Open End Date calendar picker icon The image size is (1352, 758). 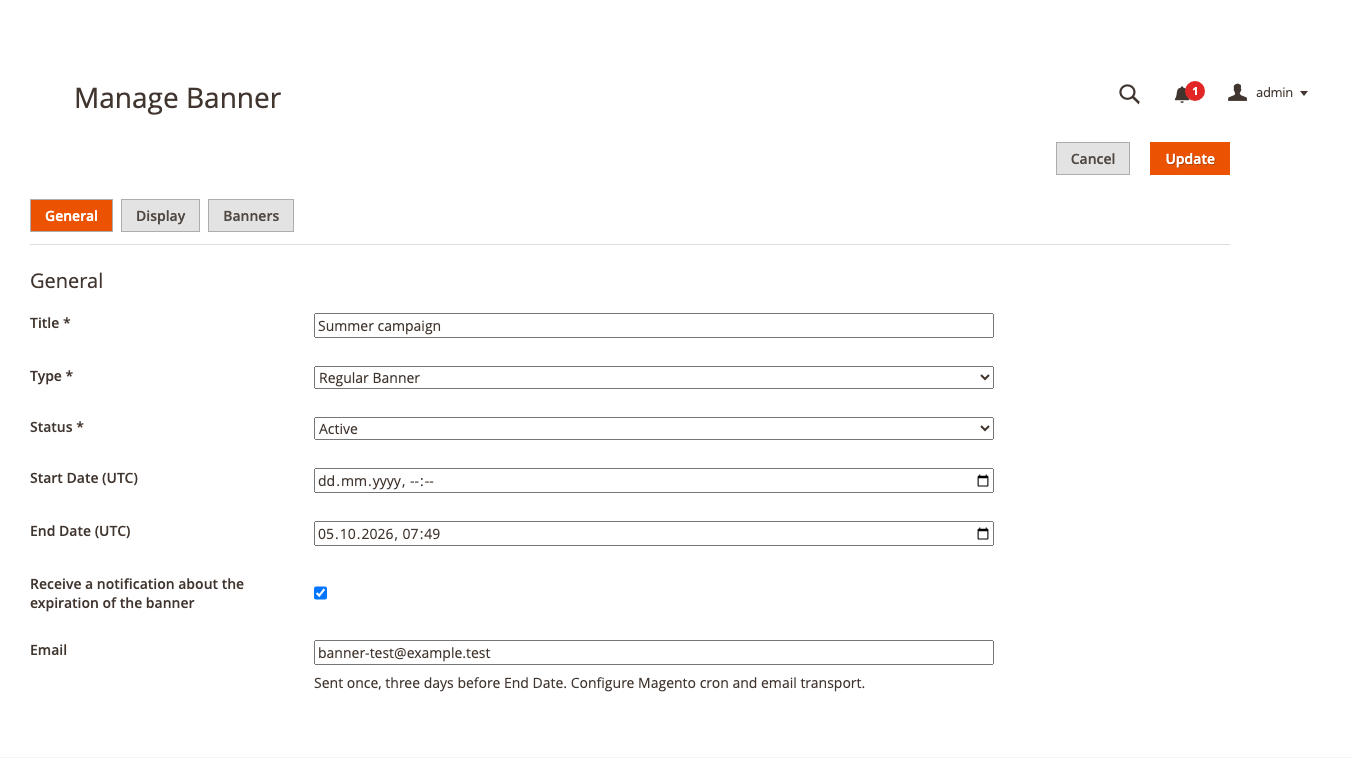click(983, 534)
